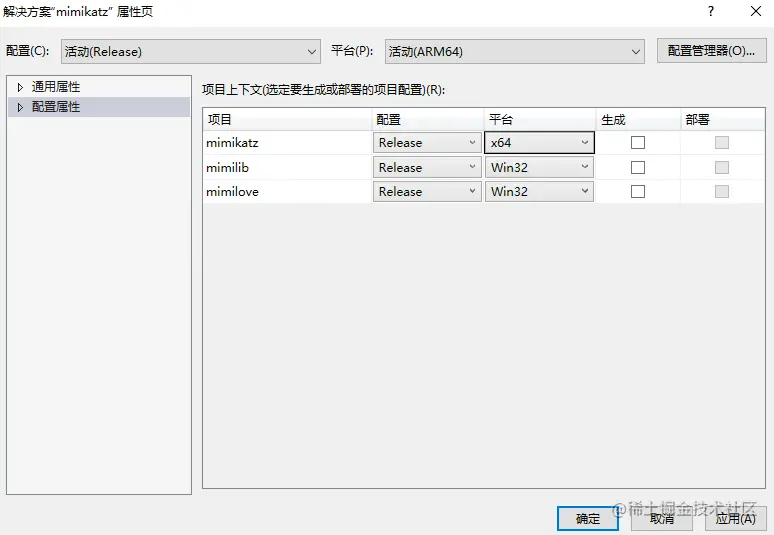This screenshot has height=535, width=774.
Task: Open mimikatz platform x64 dropdown
Action: tap(539, 143)
